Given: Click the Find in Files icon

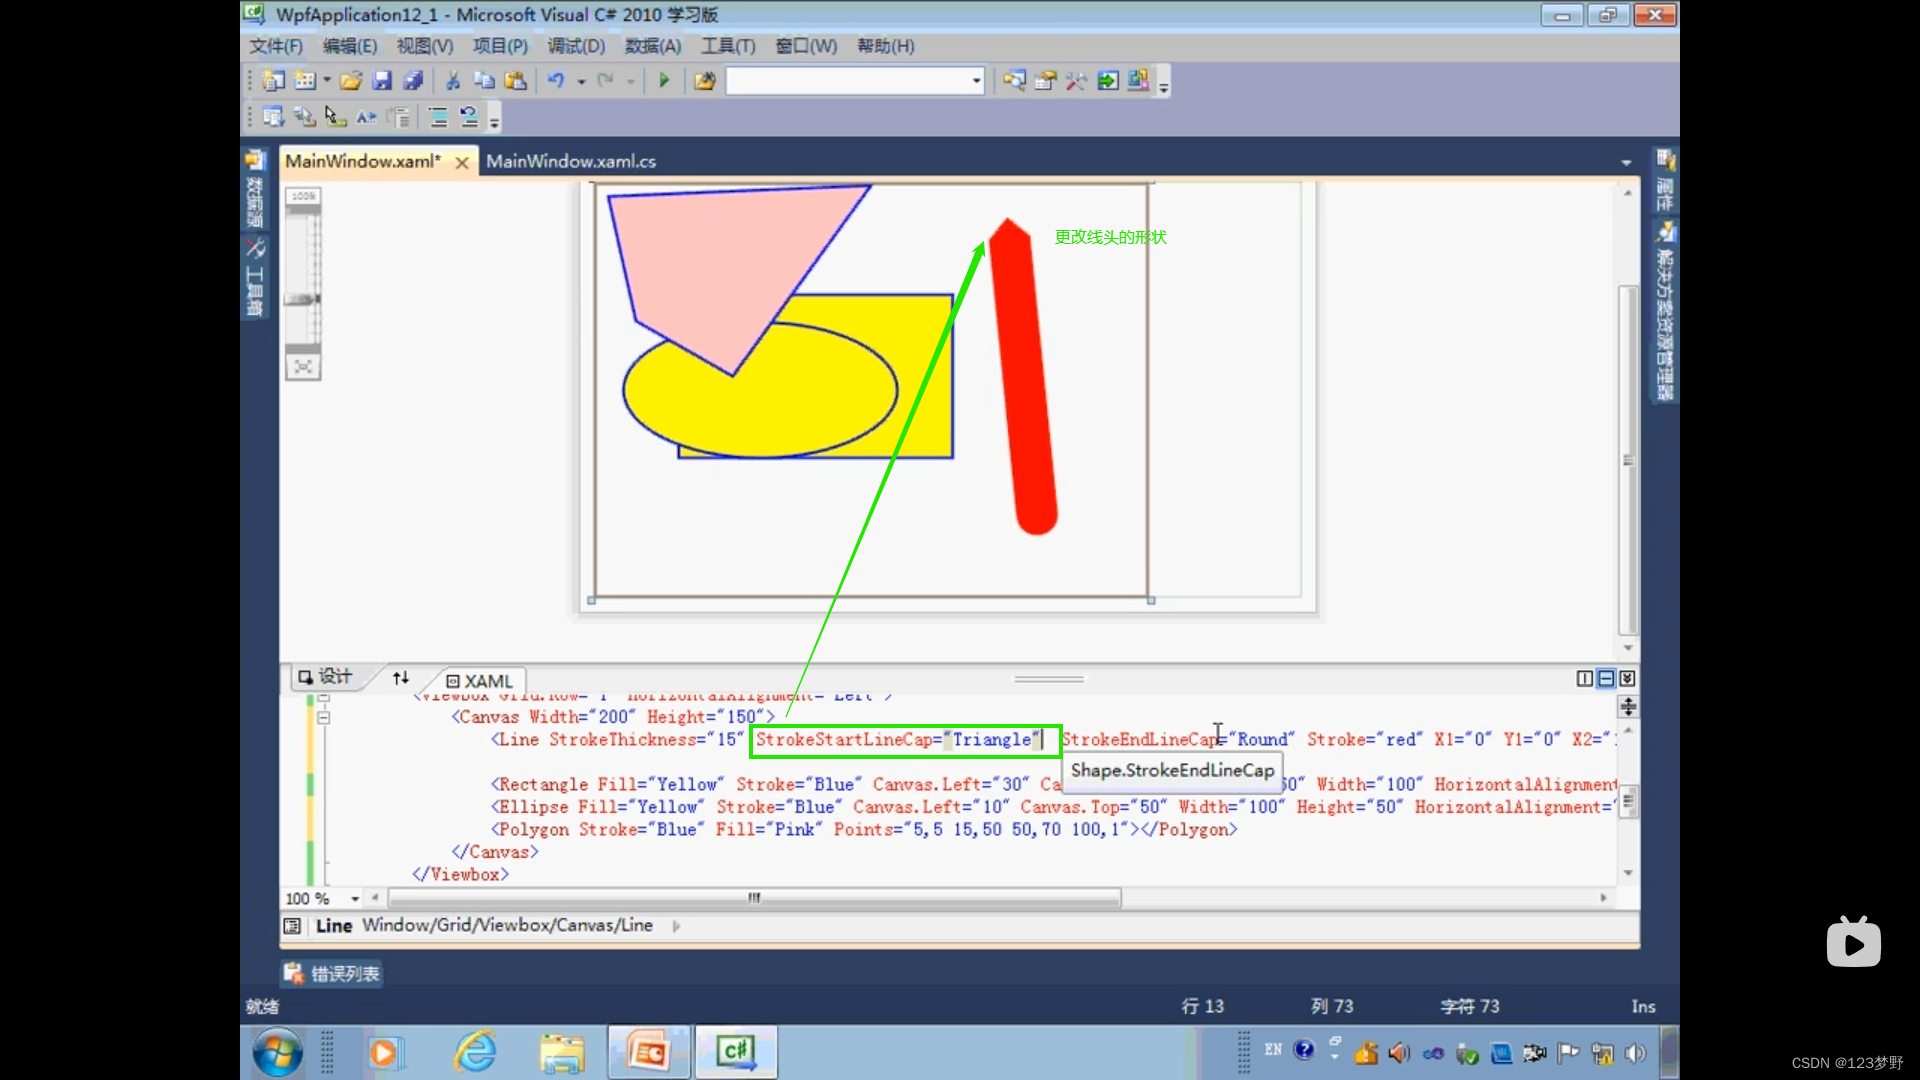Looking at the screenshot, I should 705,81.
